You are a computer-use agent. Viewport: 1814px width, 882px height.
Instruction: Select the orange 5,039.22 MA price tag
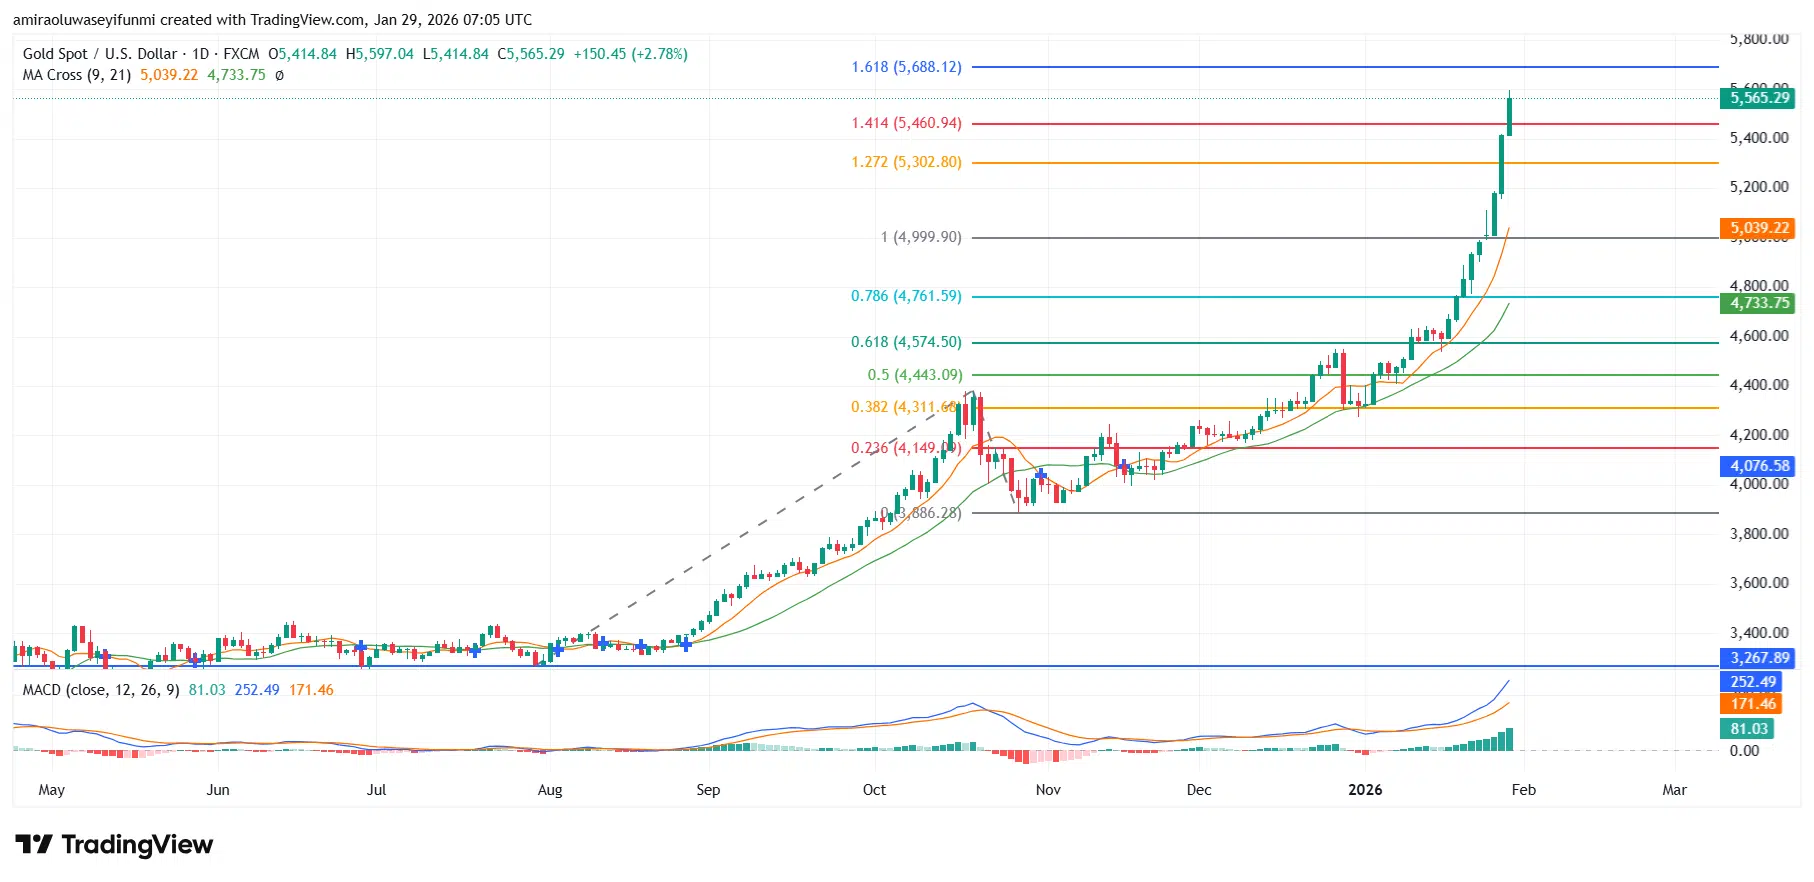[1758, 228]
